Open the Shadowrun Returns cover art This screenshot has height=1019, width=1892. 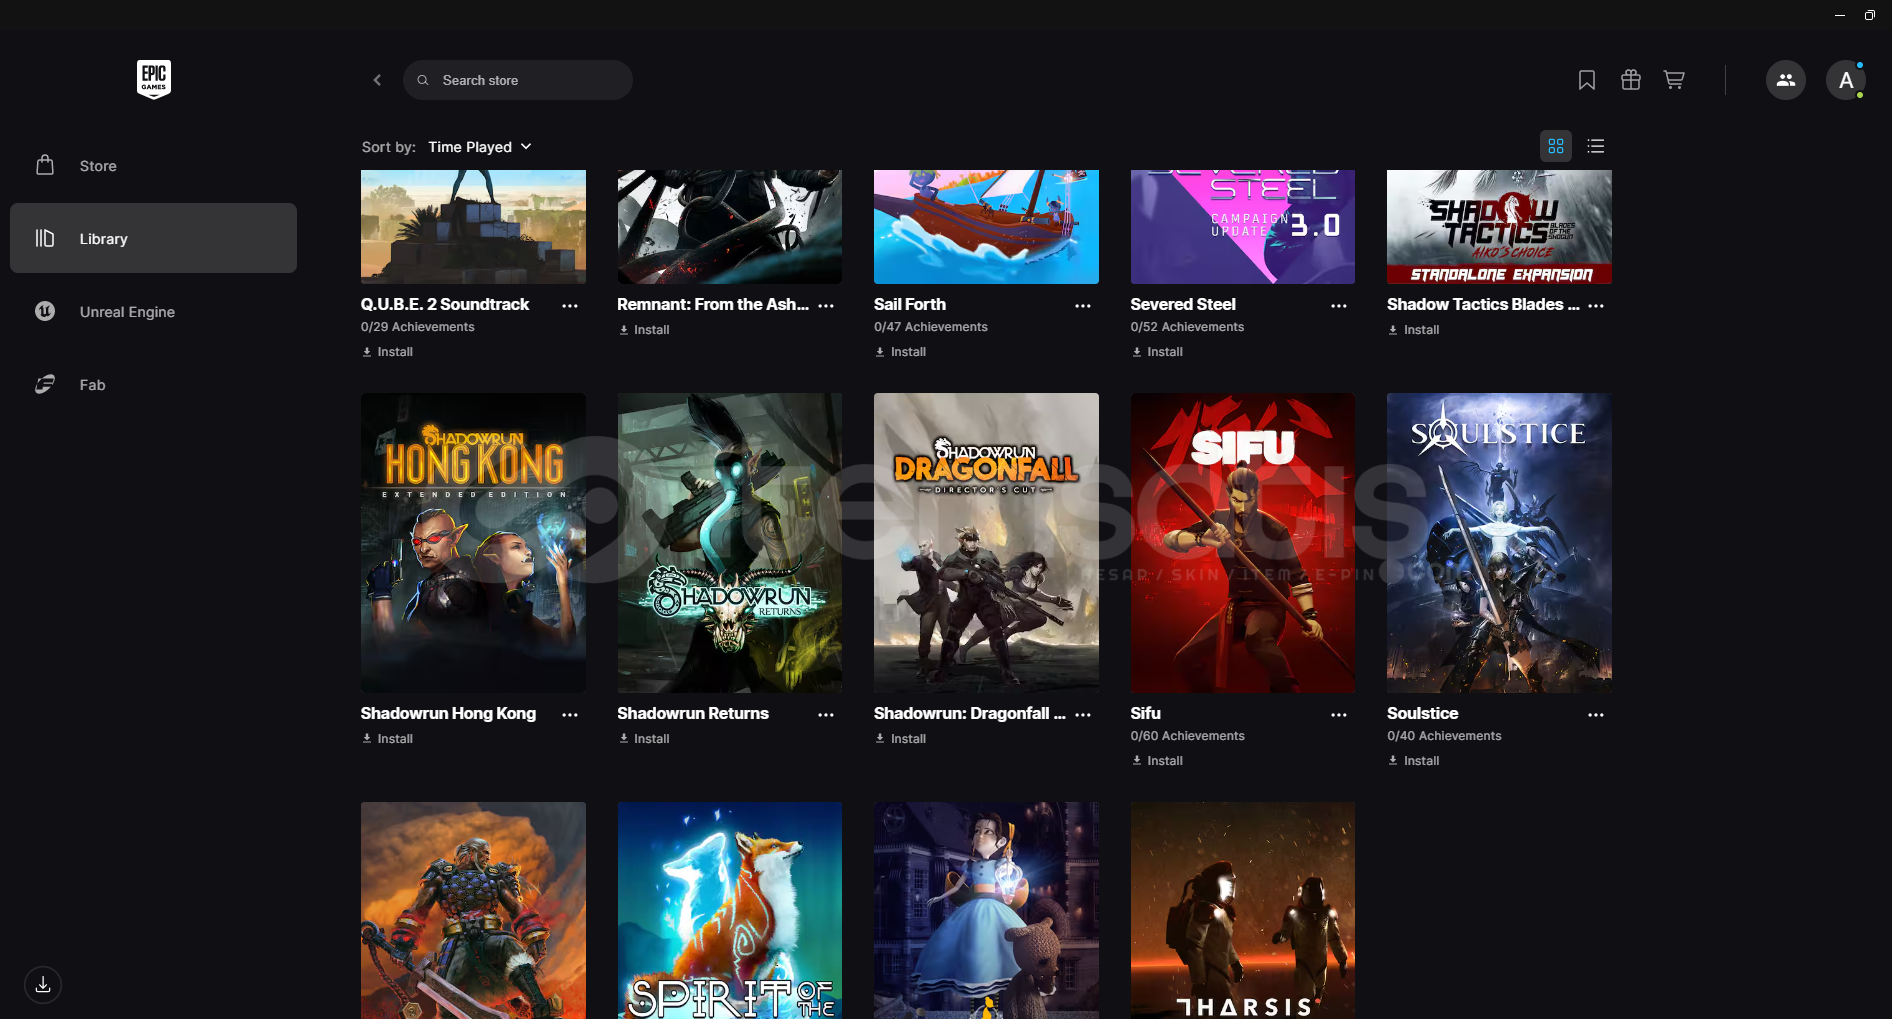click(730, 543)
